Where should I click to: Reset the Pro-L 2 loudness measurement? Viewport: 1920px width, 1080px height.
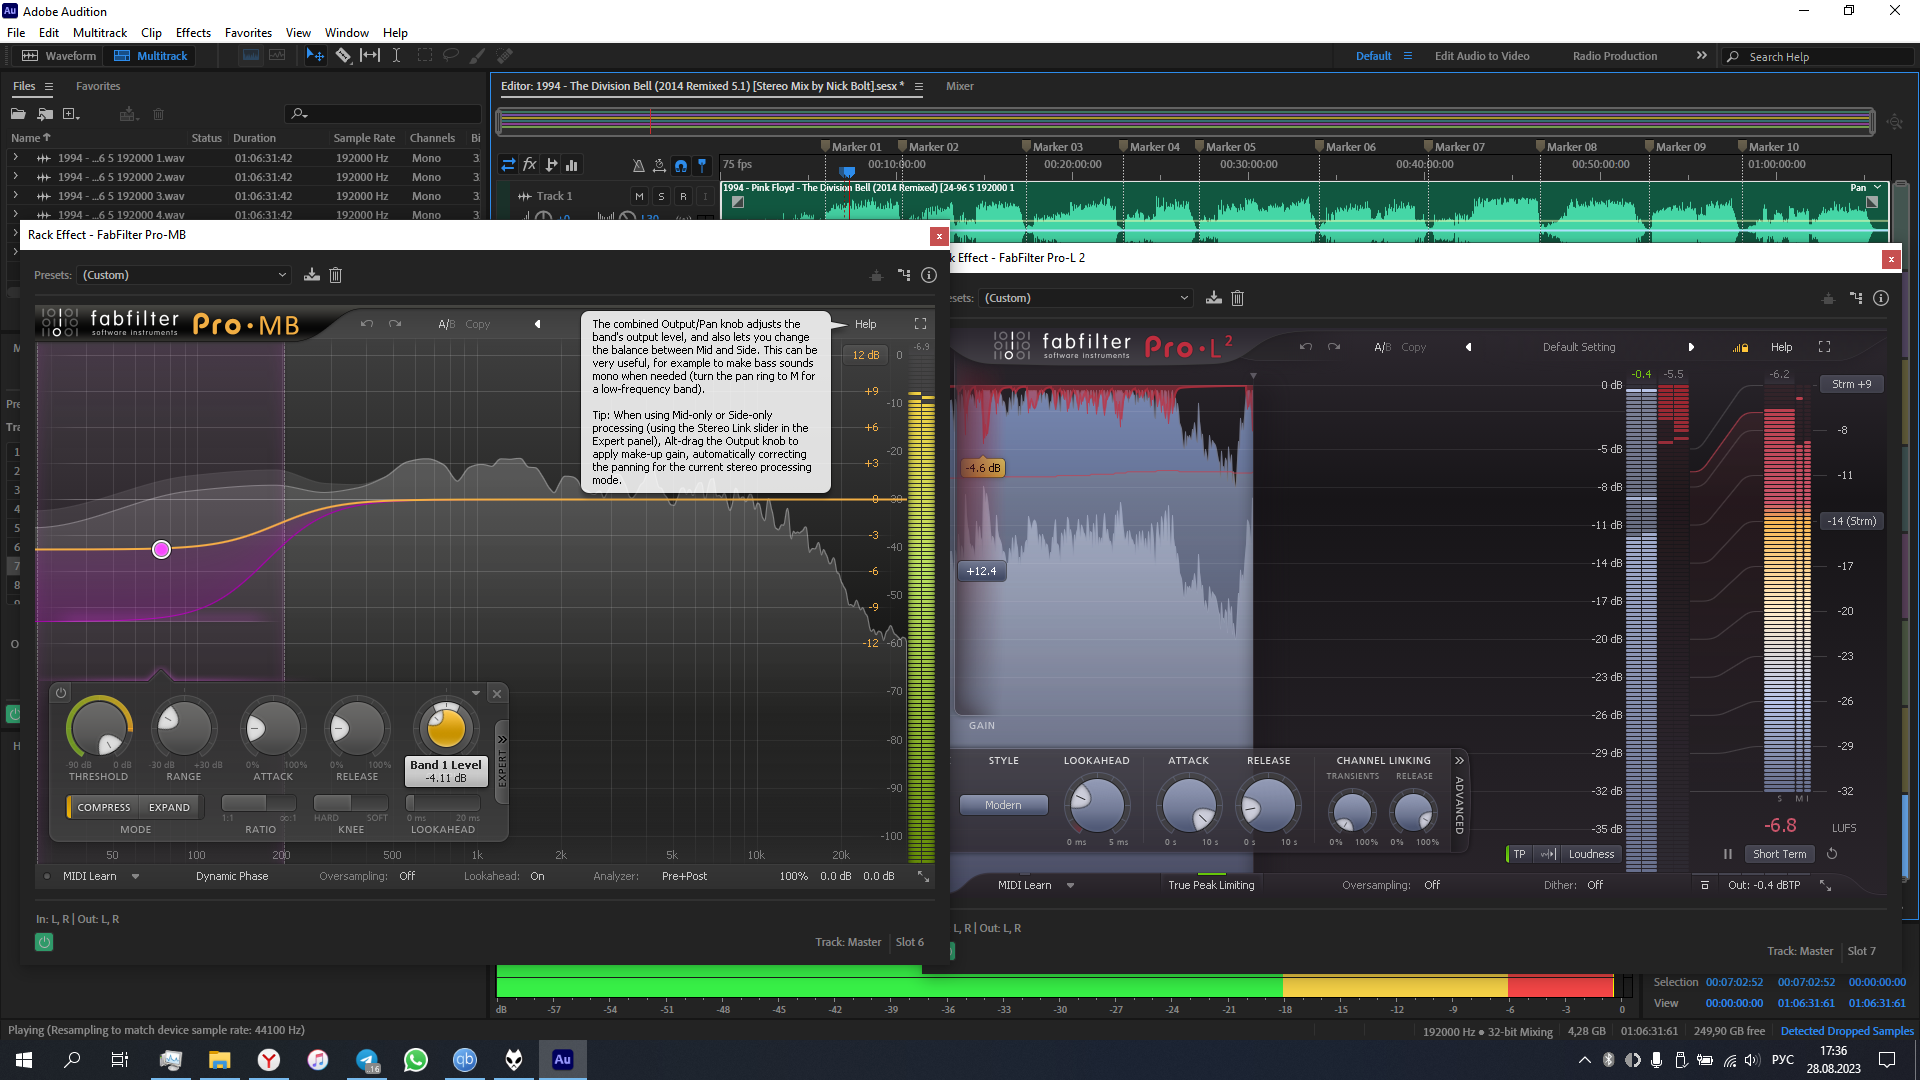tap(1832, 854)
